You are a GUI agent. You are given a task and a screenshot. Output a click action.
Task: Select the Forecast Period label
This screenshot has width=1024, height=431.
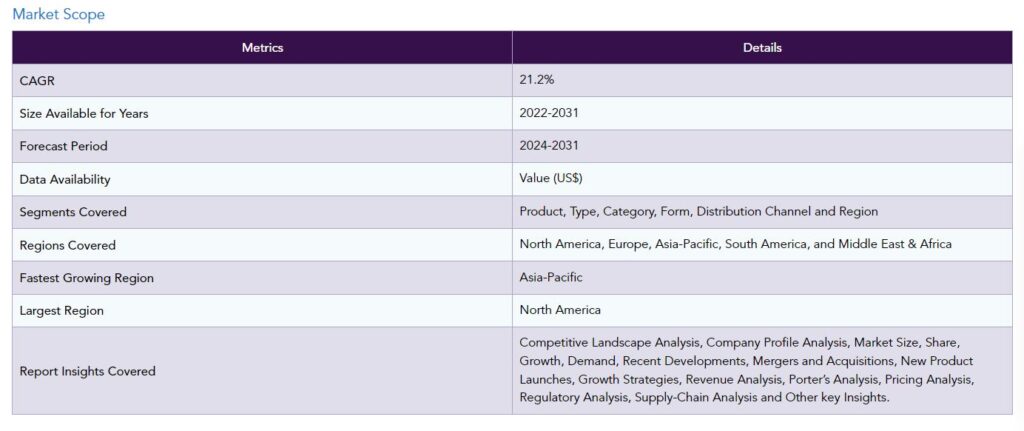(63, 146)
